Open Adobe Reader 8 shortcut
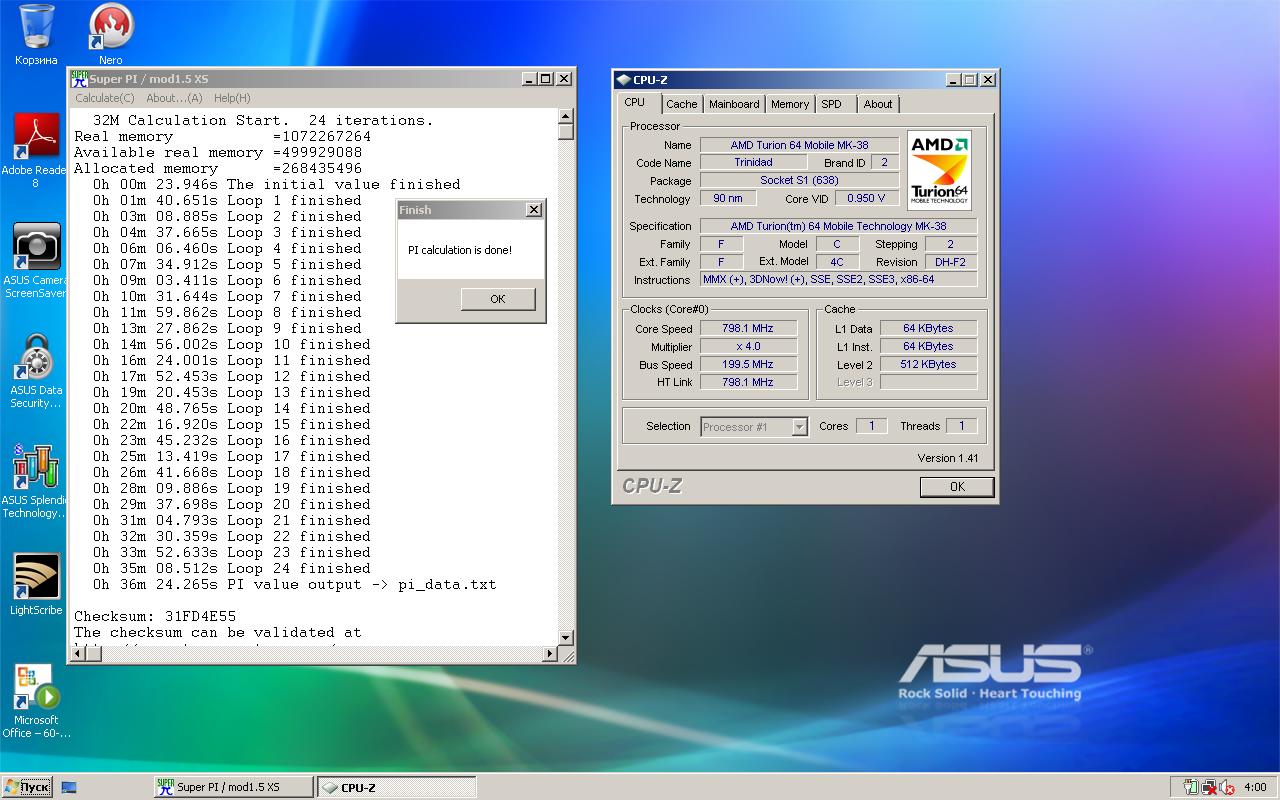The width and height of the screenshot is (1280, 800). [x=35, y=150]
